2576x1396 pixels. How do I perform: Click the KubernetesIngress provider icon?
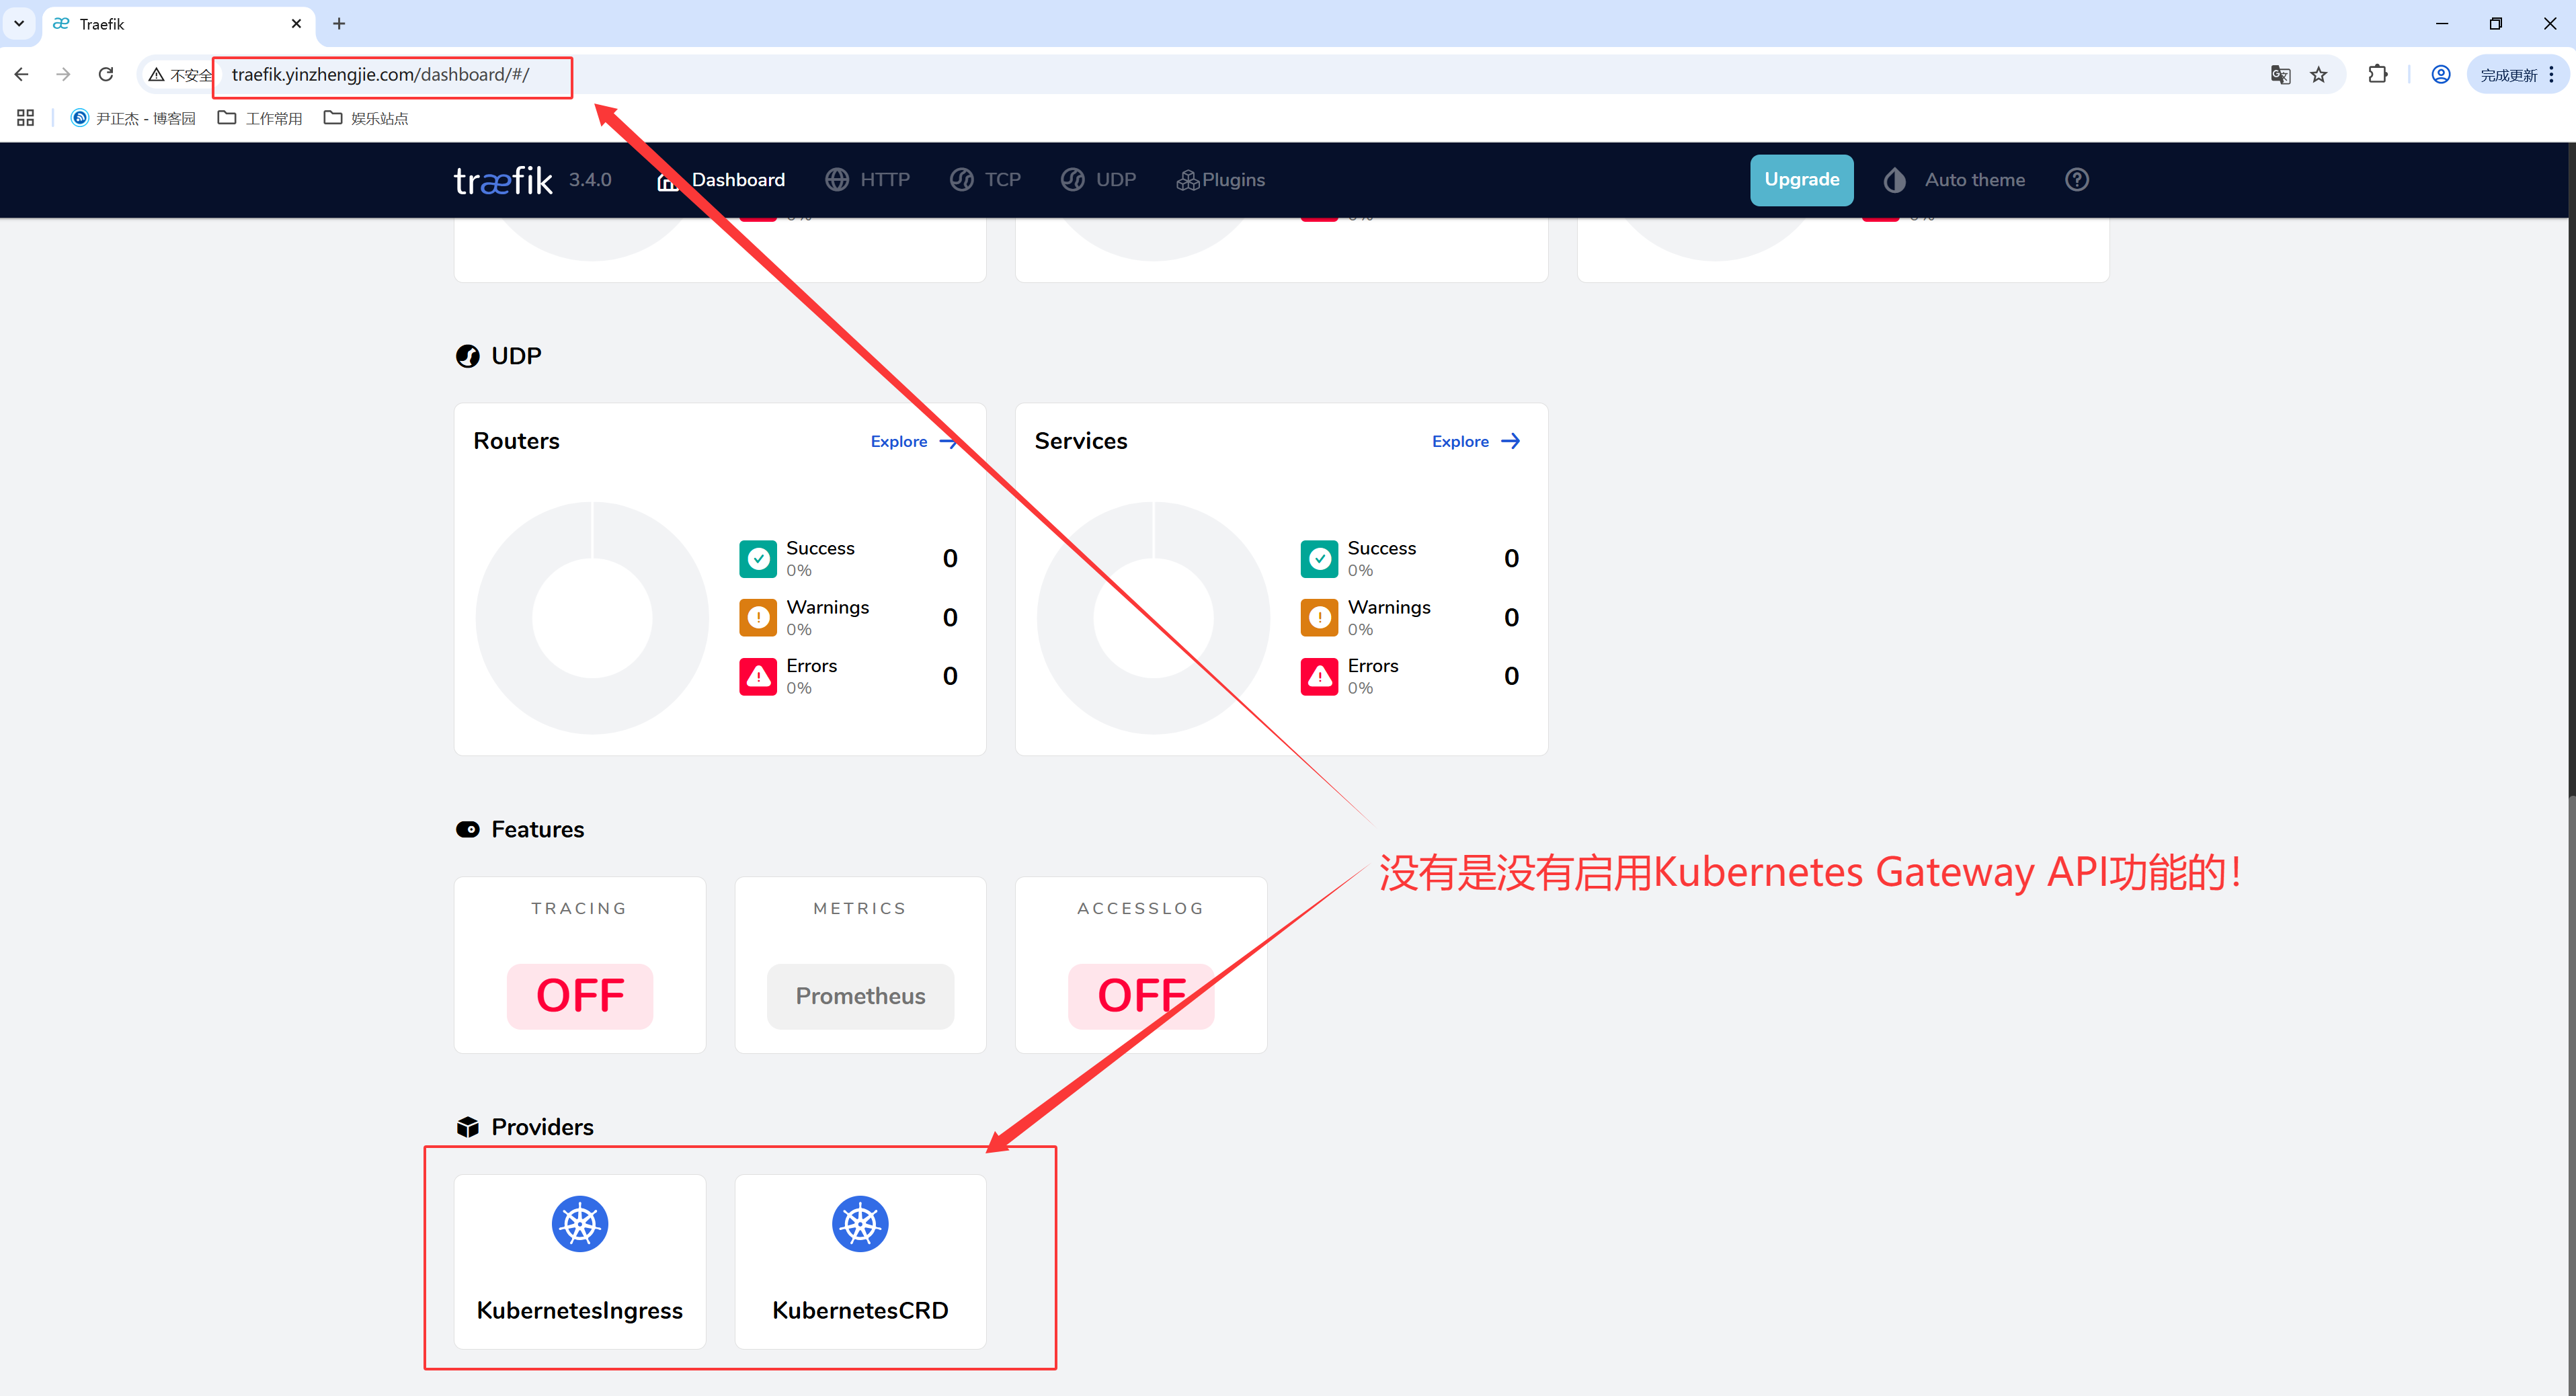(x=580, y=1223)
